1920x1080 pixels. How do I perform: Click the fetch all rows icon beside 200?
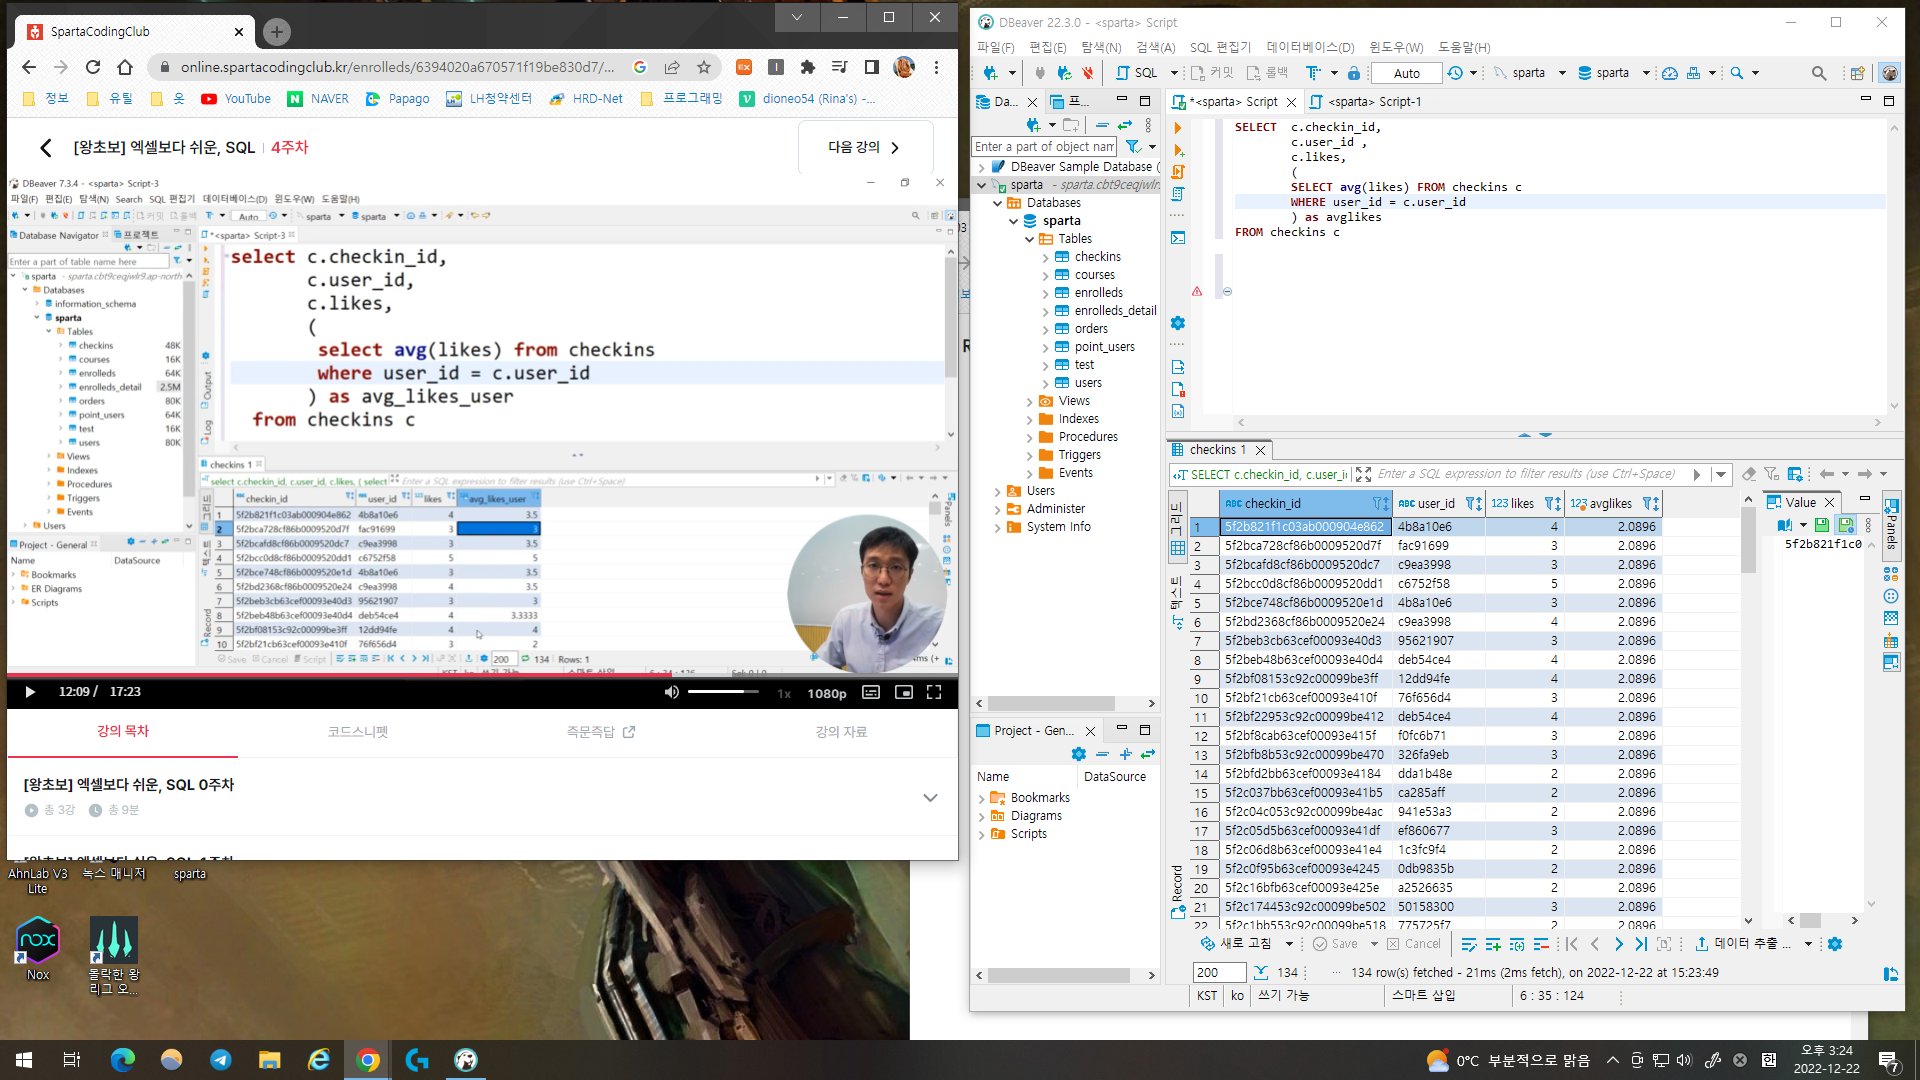coord(1260,972)
